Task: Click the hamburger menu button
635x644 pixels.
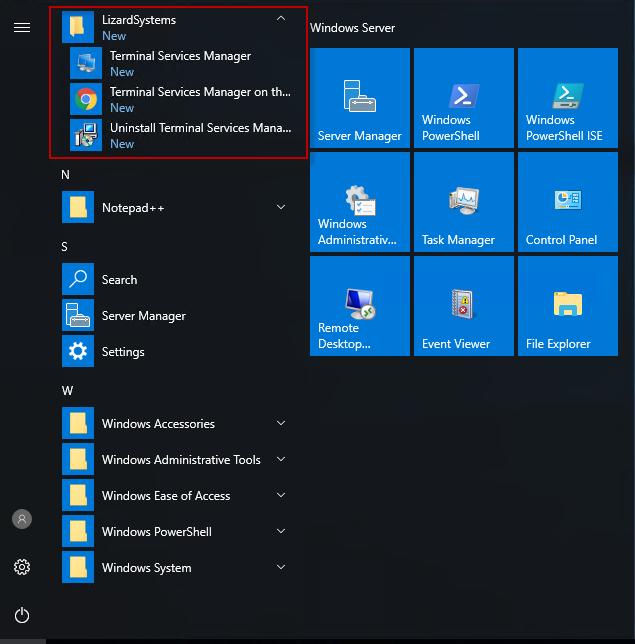Action: (22, 27)
